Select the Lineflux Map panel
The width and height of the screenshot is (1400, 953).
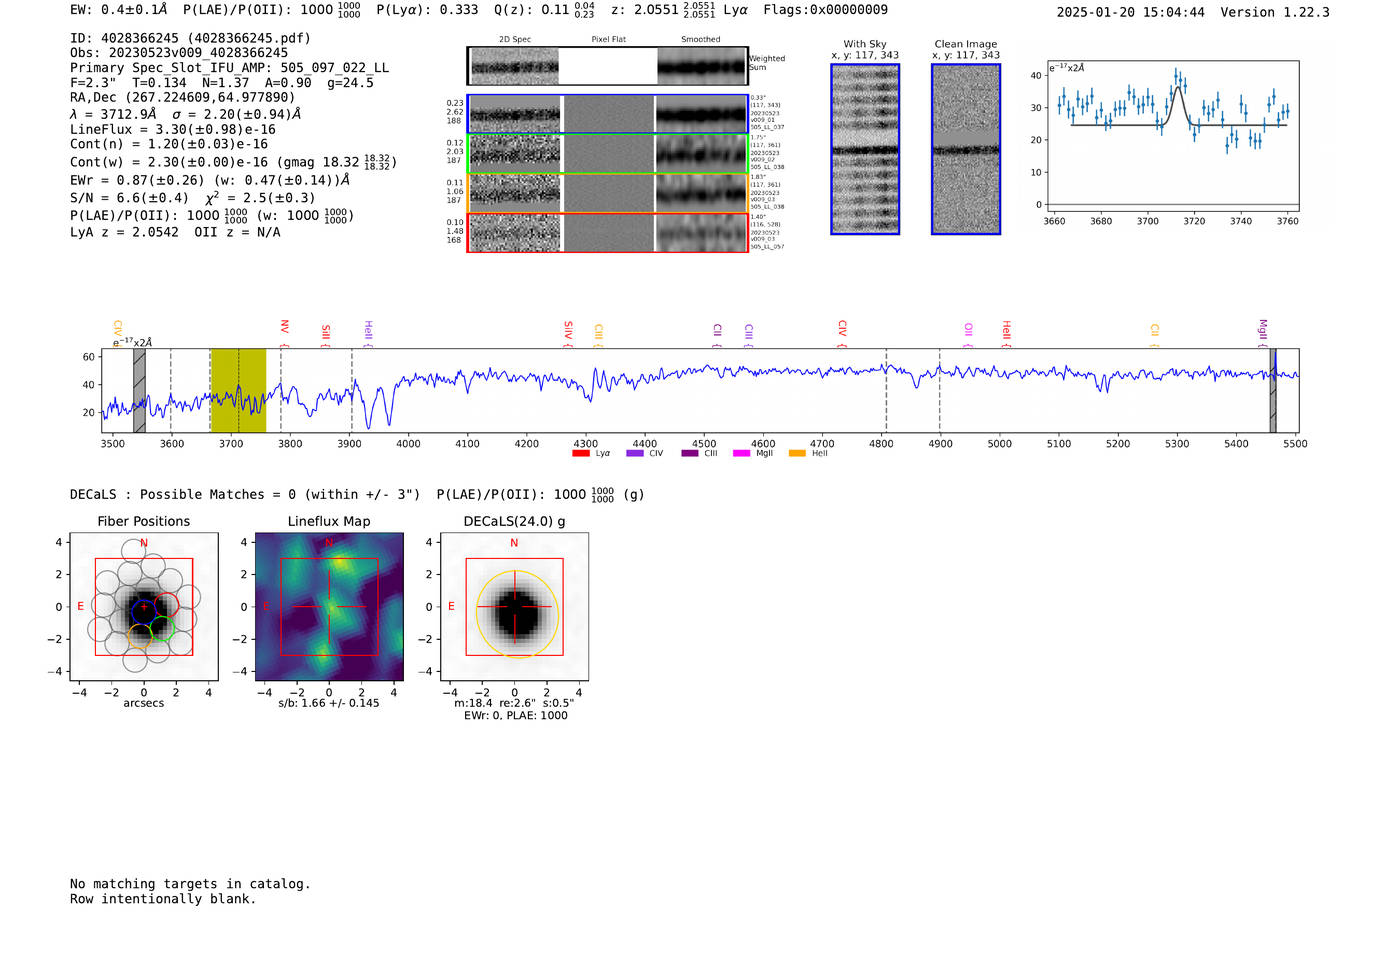coord(329,607)
